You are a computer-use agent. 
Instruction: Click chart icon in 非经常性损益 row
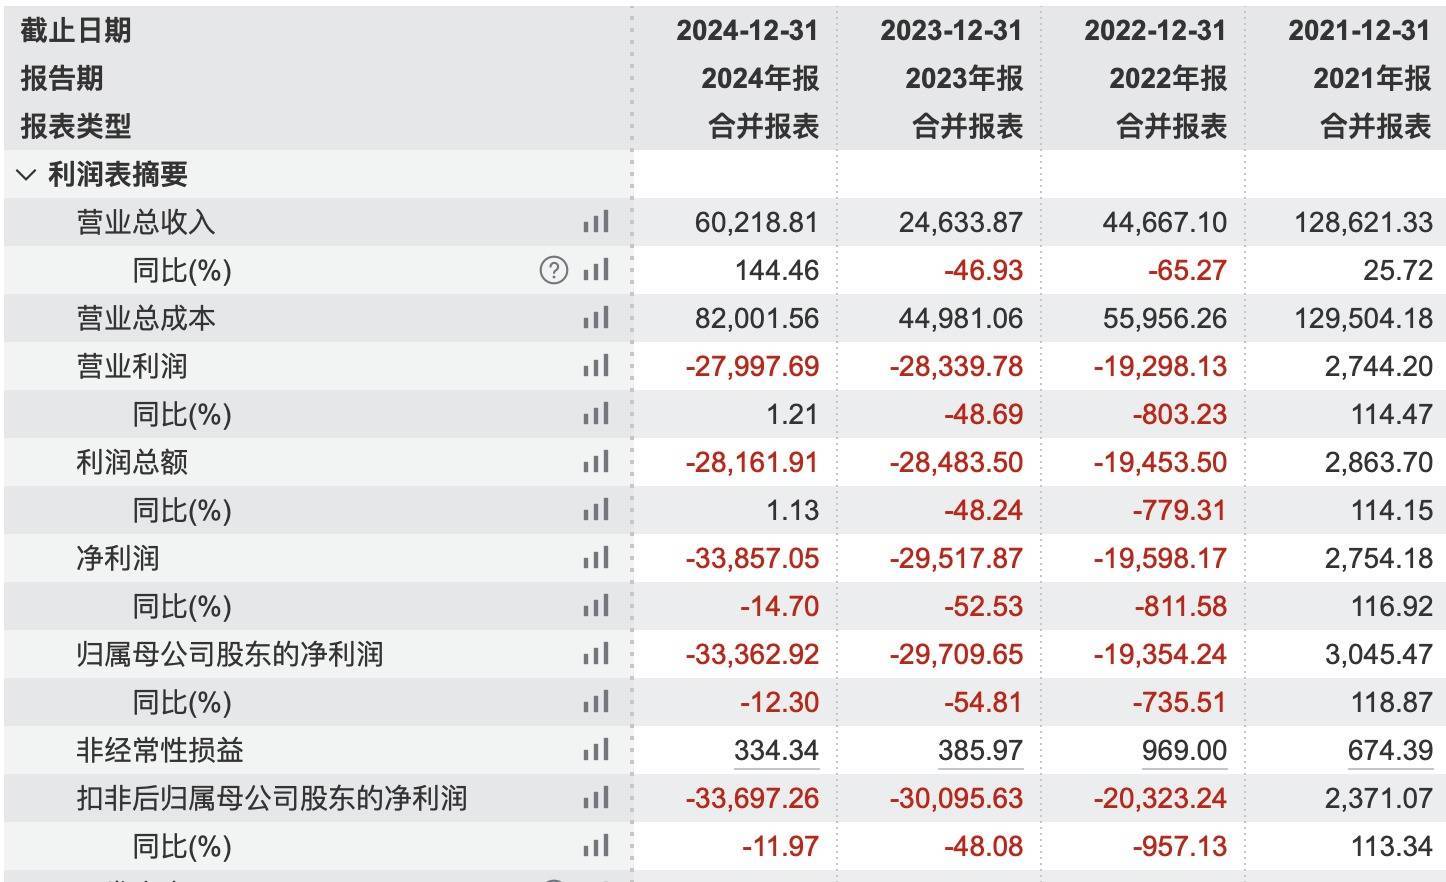pyautogui.click(x=596, y=750)
